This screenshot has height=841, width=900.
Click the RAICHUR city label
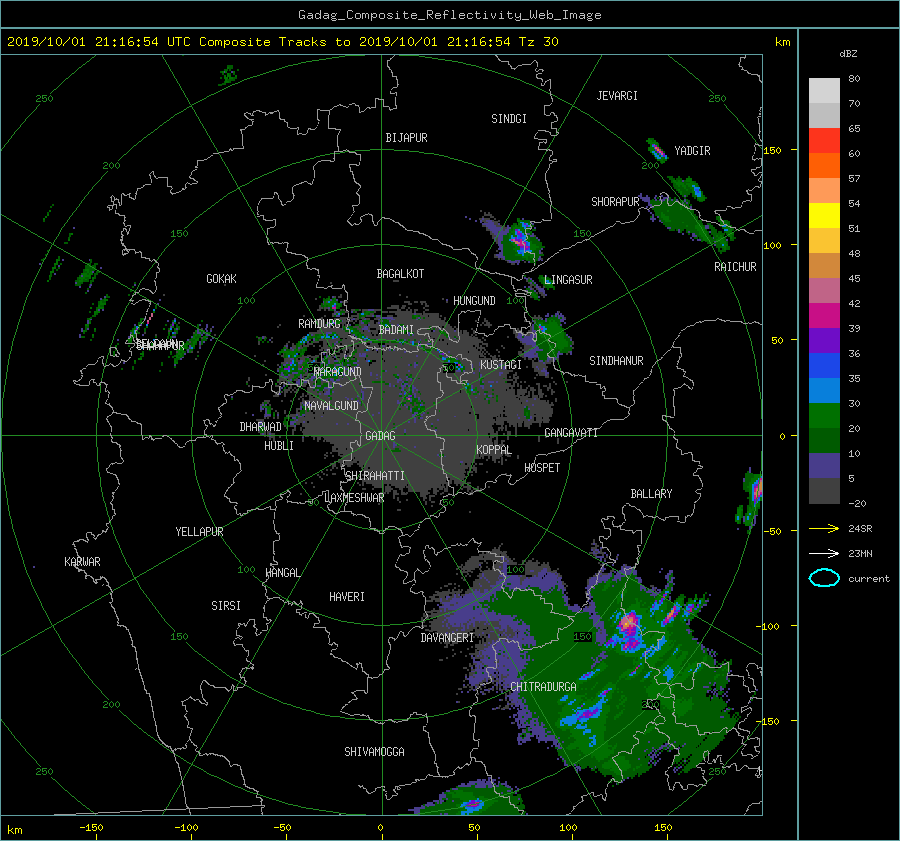tap(735, 267)
